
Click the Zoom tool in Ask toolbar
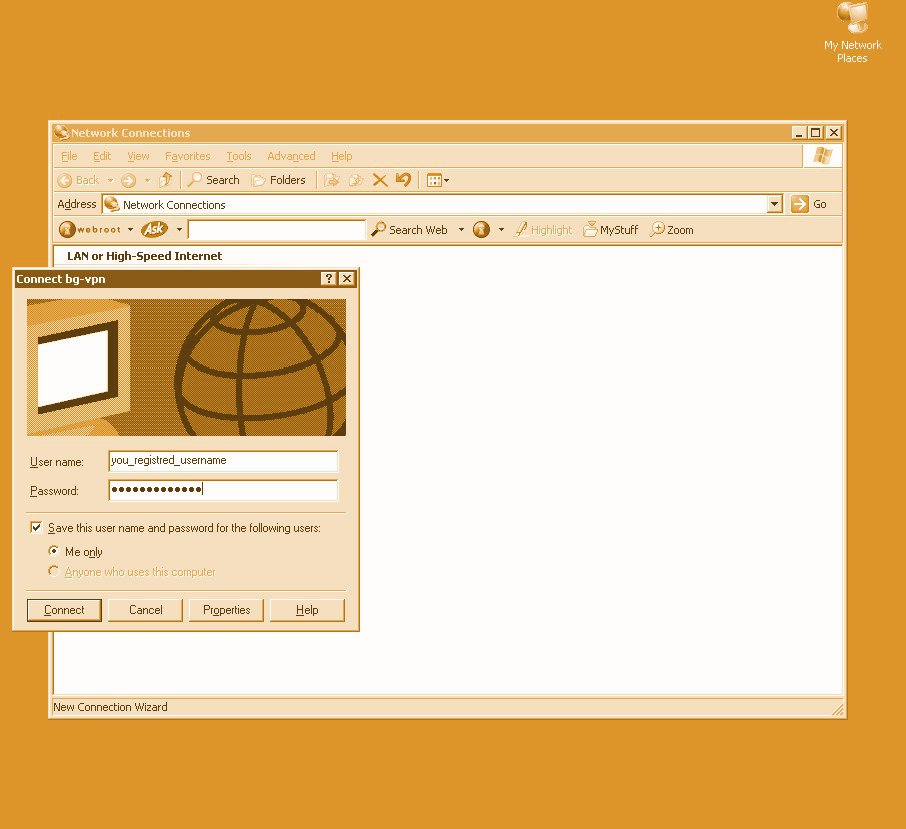[671, 229]
